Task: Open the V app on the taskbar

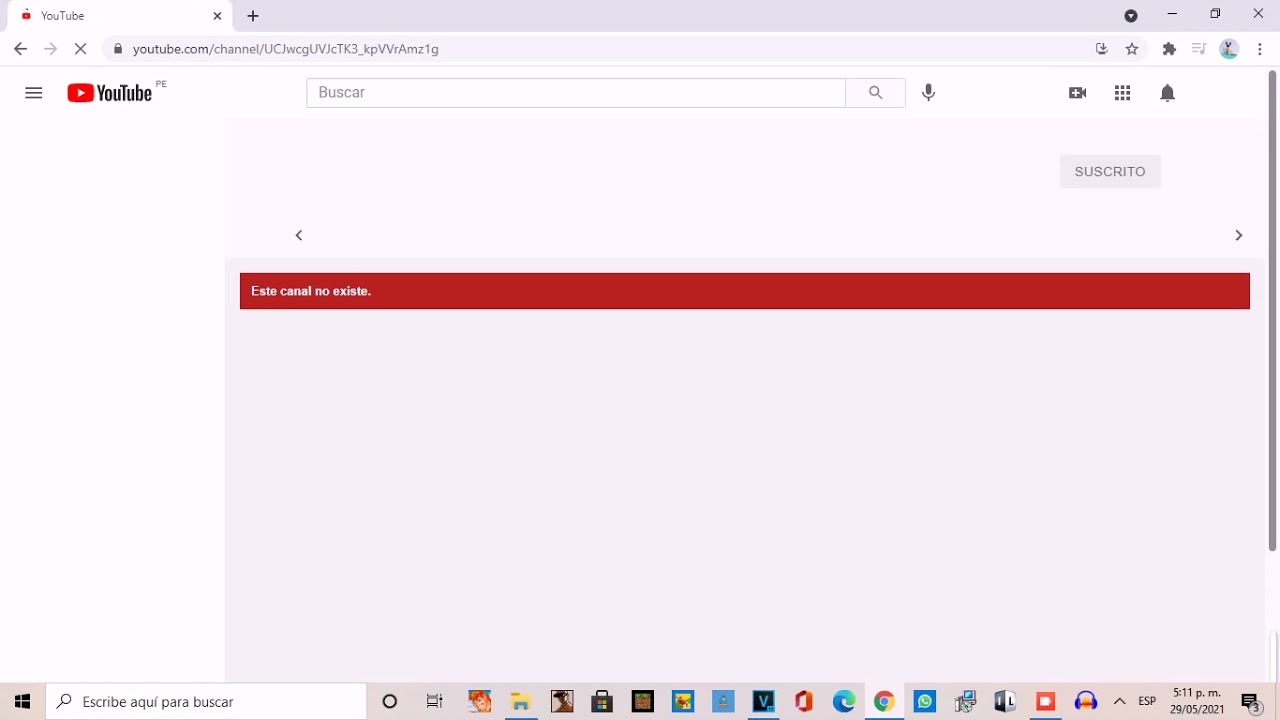Action: [764, 702]
